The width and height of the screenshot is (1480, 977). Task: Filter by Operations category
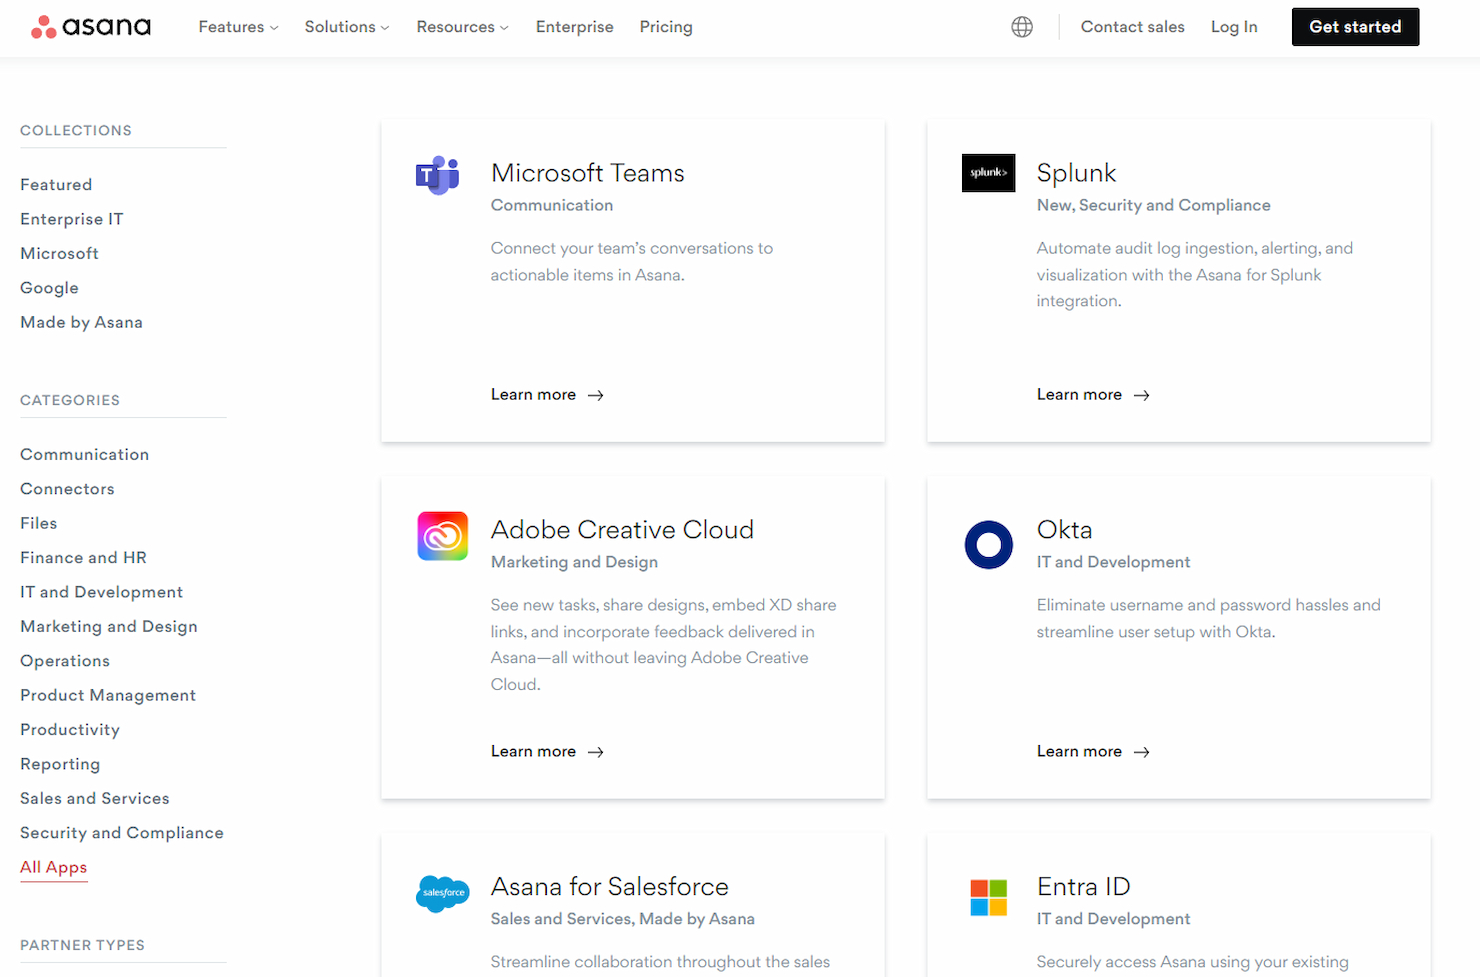pyautogui.click(x=65, y=661)
